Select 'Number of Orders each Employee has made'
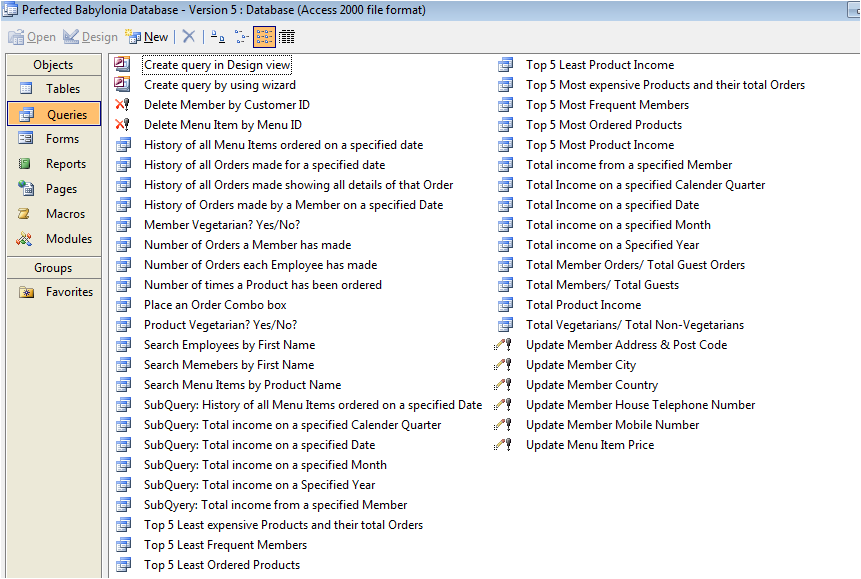Screen dimensions: 861x579 click(x=260, y=265)
